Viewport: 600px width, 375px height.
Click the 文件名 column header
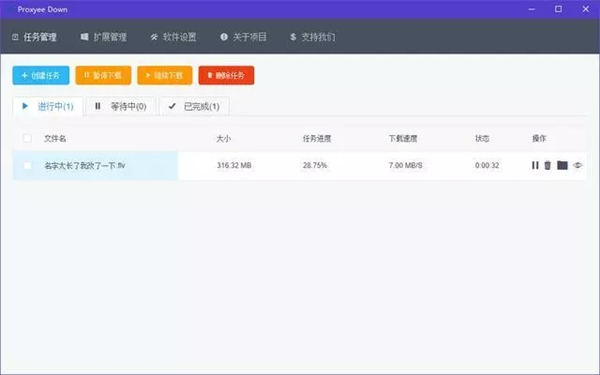pos(55,139)
